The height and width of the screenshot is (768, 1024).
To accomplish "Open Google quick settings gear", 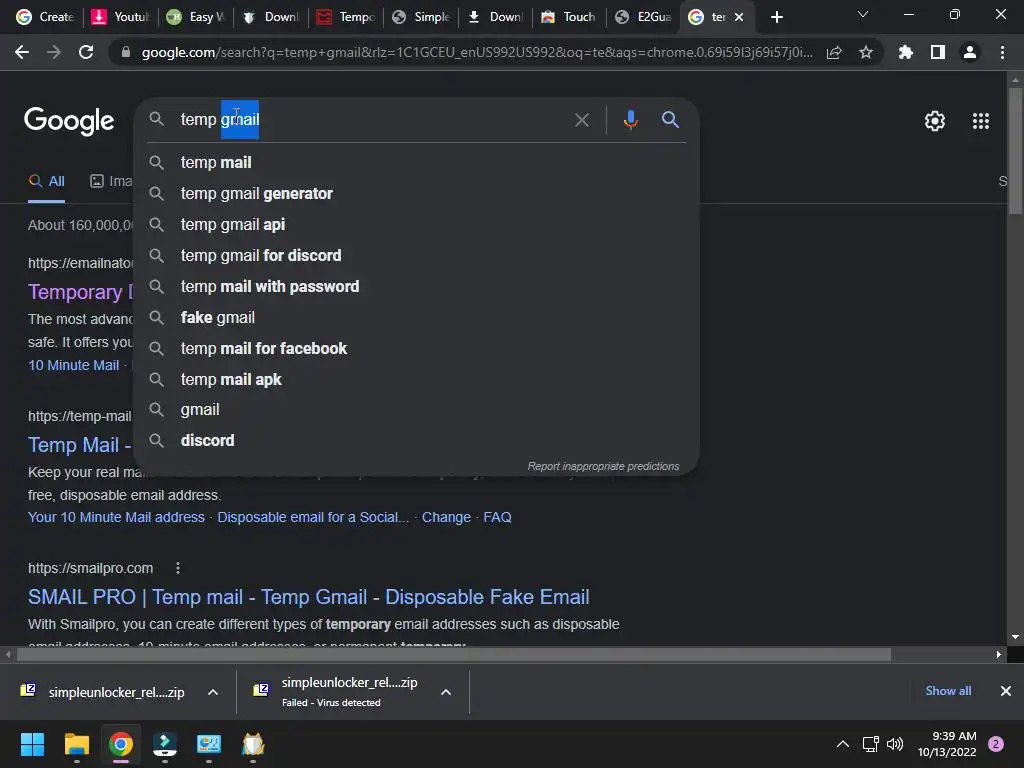I will 935,121.
